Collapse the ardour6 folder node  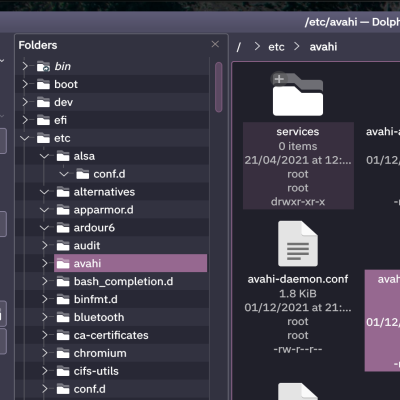pos(44,228)
